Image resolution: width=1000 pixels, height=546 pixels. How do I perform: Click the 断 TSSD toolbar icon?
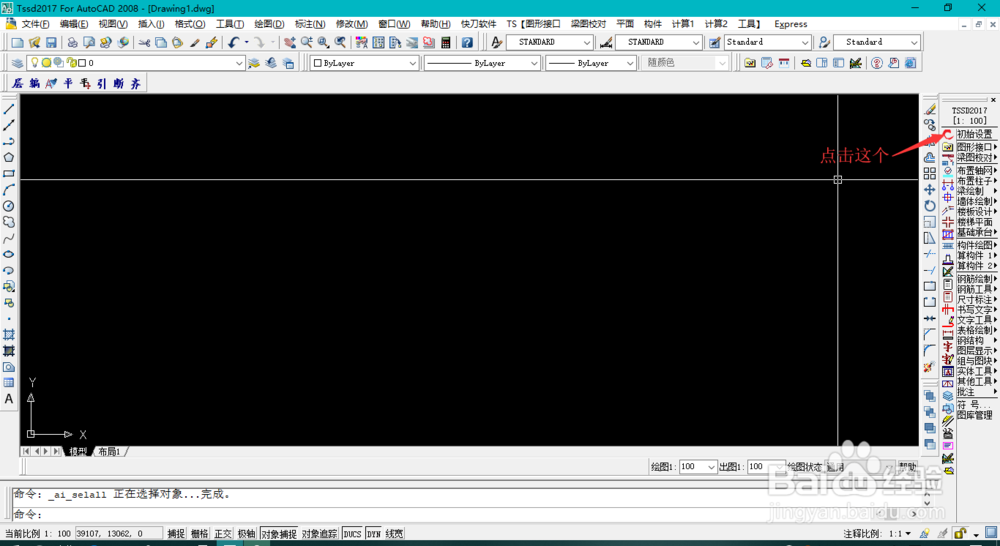point(119,84)
